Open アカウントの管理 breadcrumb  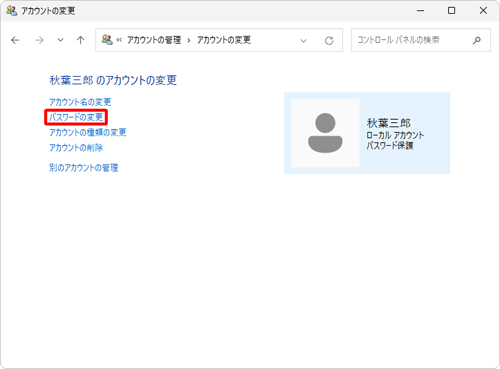click(x=154, y=40)
